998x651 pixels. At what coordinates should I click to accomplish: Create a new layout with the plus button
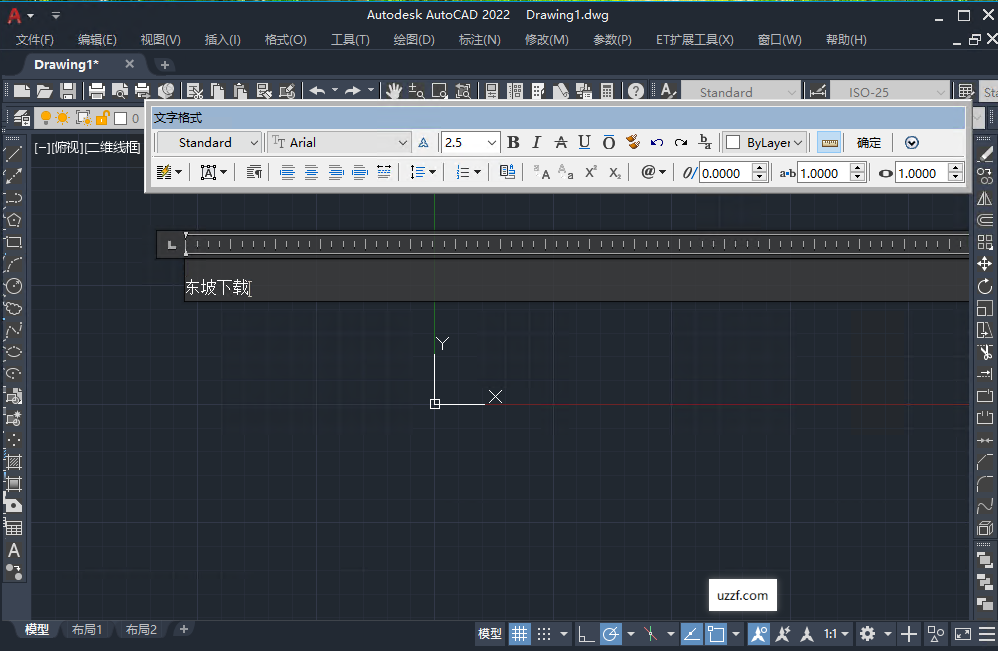coord(184,629)
